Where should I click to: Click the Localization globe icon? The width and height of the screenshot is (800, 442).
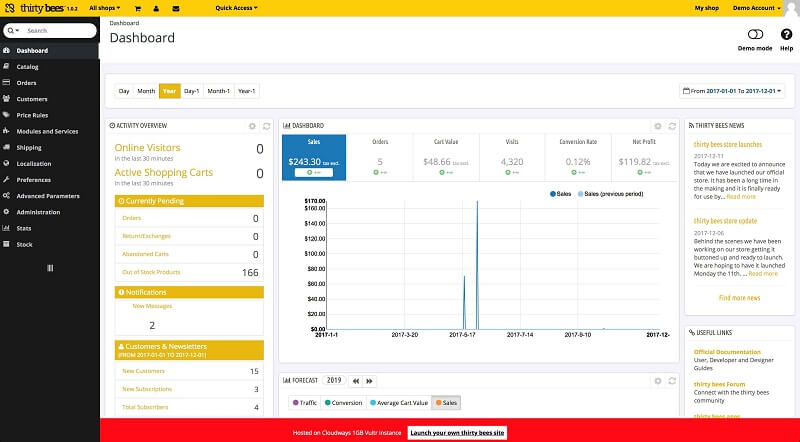[x=6, y=163]
